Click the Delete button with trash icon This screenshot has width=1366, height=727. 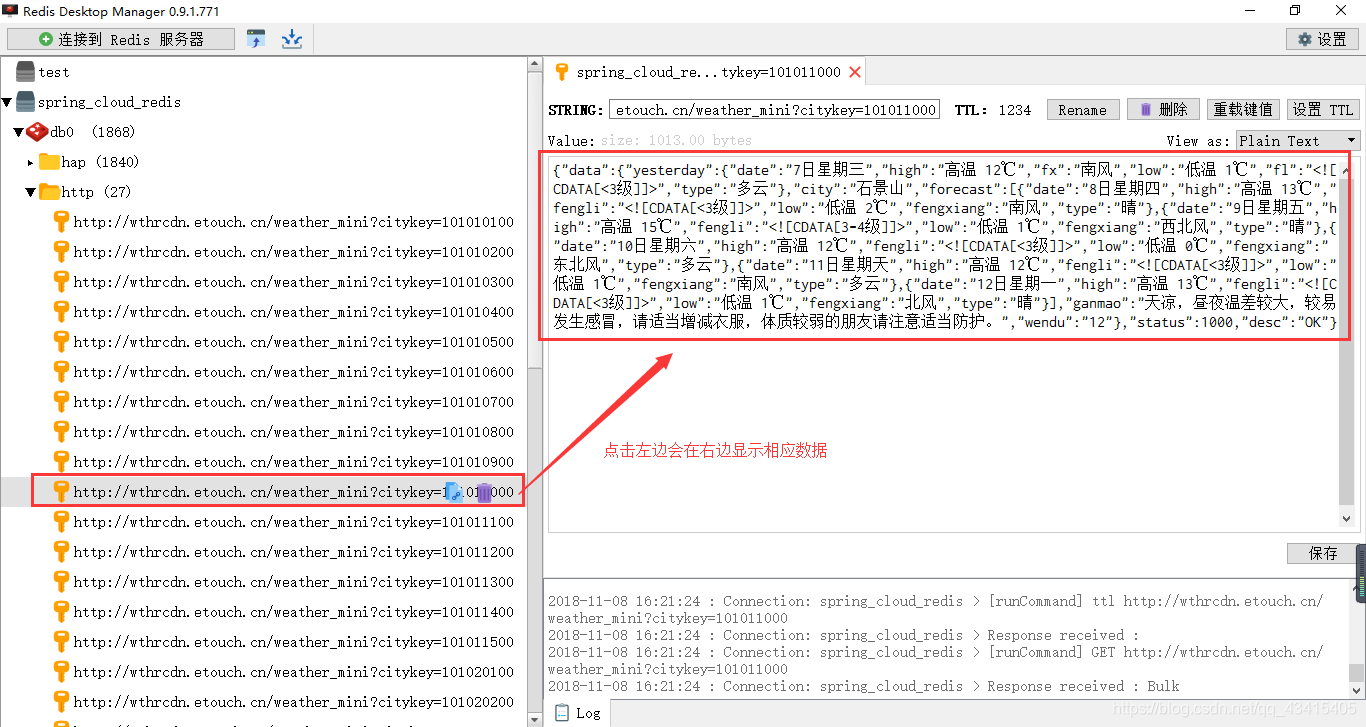(1162, 110)
